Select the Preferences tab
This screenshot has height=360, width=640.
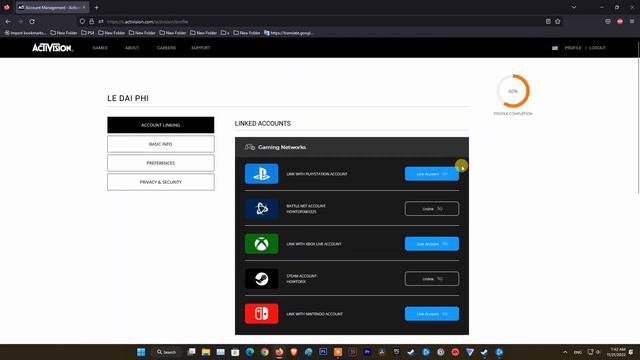[160, 163]
